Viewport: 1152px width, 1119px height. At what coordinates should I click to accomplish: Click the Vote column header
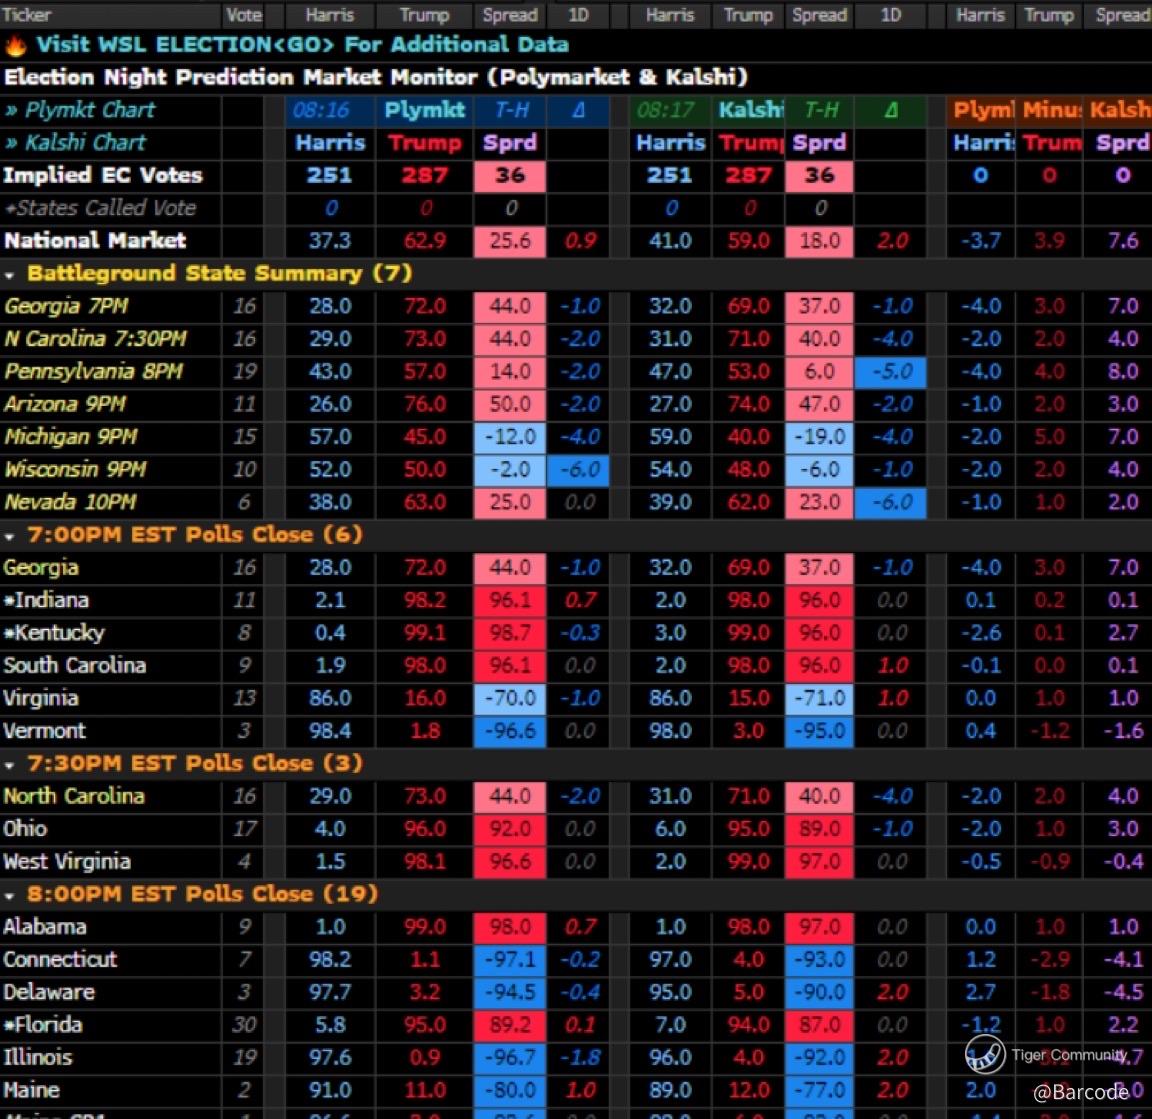click(x=243, y=14)
